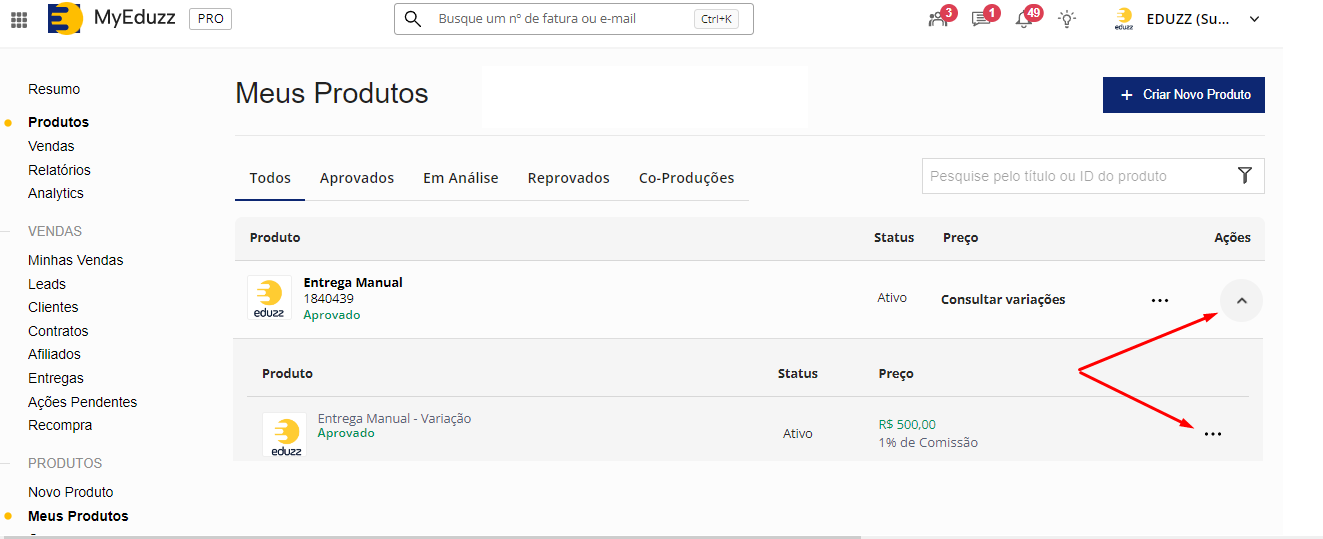Click the Criar Novo Produto button
Viewport: 1323px width, 539px height.
pyautogui.click(x=1183, y=95)
